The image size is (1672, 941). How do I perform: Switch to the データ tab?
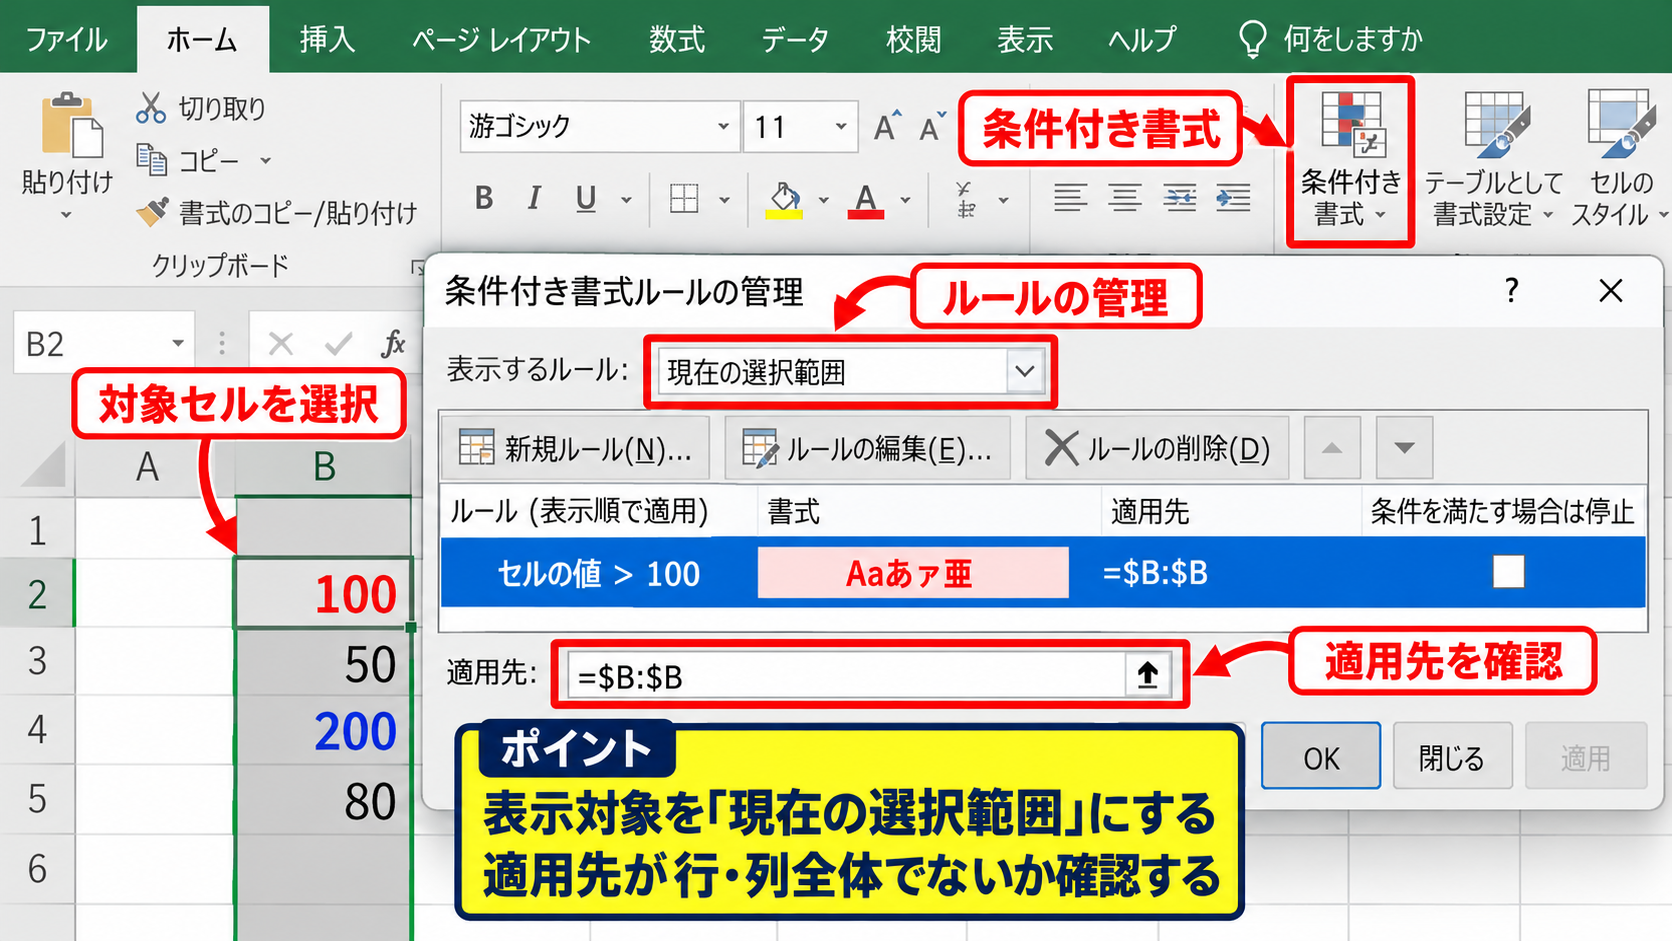[x=795, y=39]
